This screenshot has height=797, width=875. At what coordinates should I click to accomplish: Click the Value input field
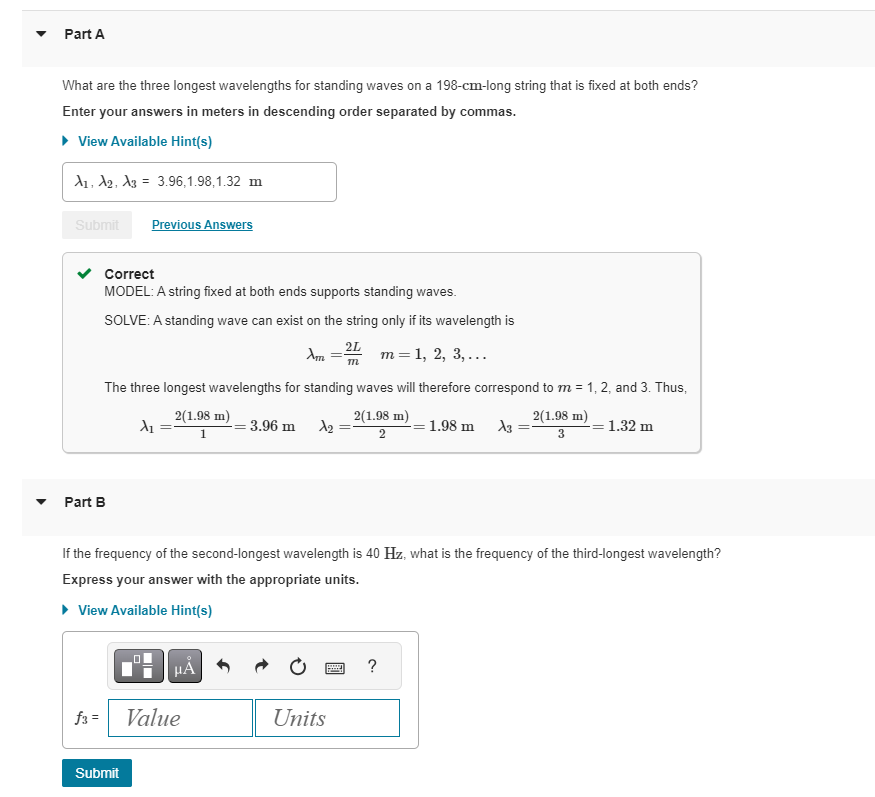point(180,717)
